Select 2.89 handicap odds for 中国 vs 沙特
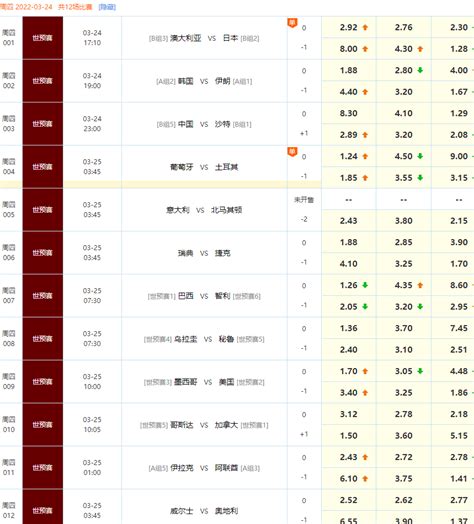 point(349,135)
